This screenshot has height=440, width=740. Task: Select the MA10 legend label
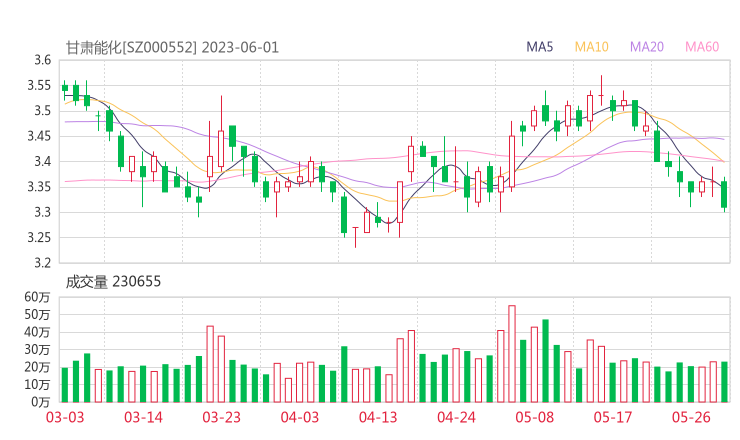pyautogui.click(x=591, y=47)
